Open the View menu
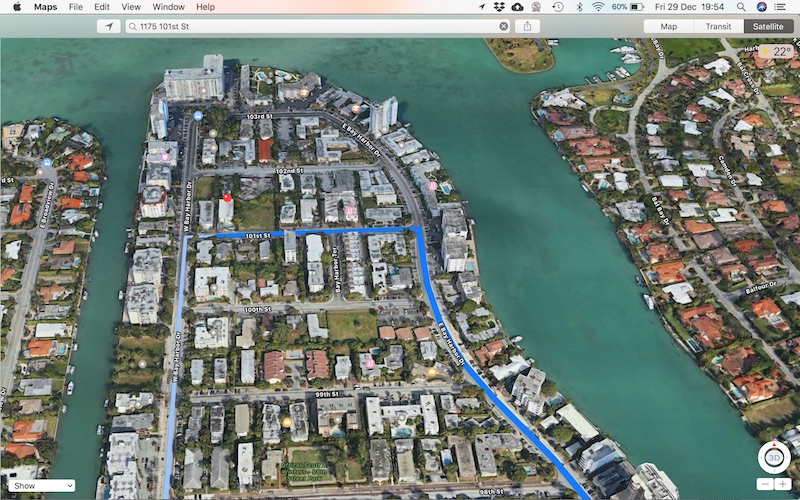This screenshot has height=500, width=800. (x=130, y=7)
